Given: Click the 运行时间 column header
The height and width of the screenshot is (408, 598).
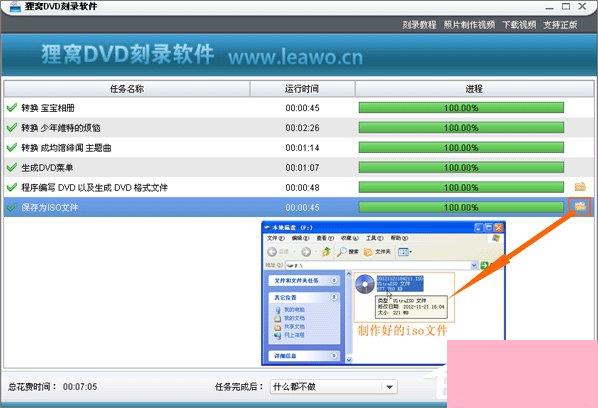Looking at the screenshot, I should coord(302,89).
